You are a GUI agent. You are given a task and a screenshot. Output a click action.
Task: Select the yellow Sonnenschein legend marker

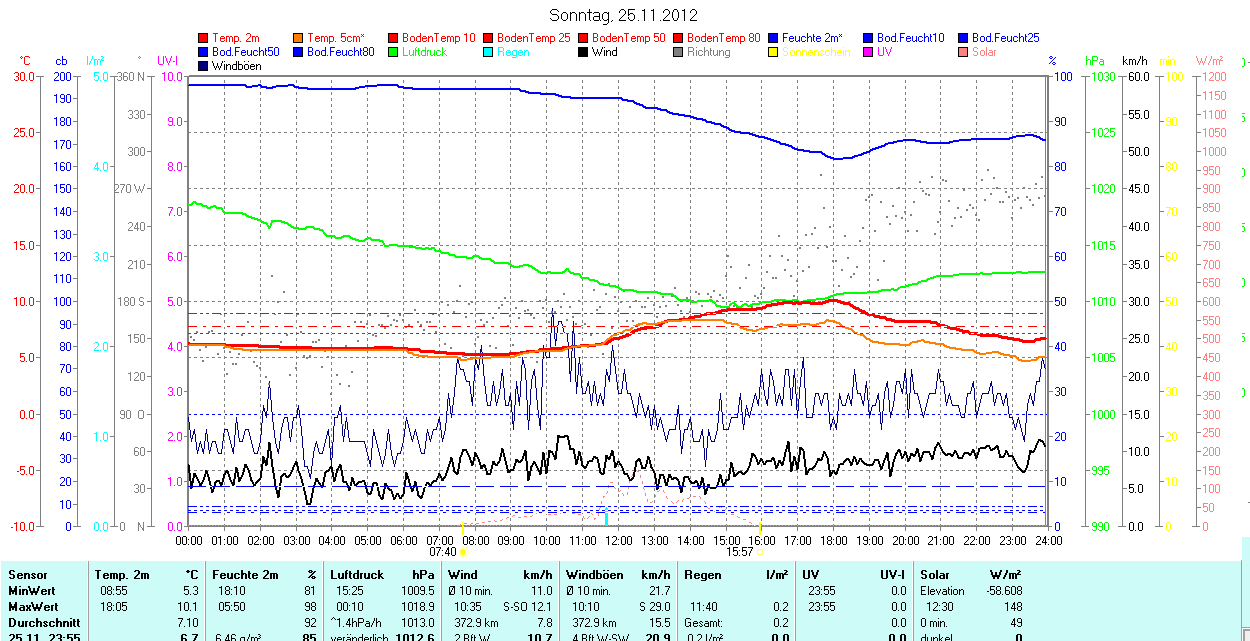pyautogui.click(x=774, y=52)
